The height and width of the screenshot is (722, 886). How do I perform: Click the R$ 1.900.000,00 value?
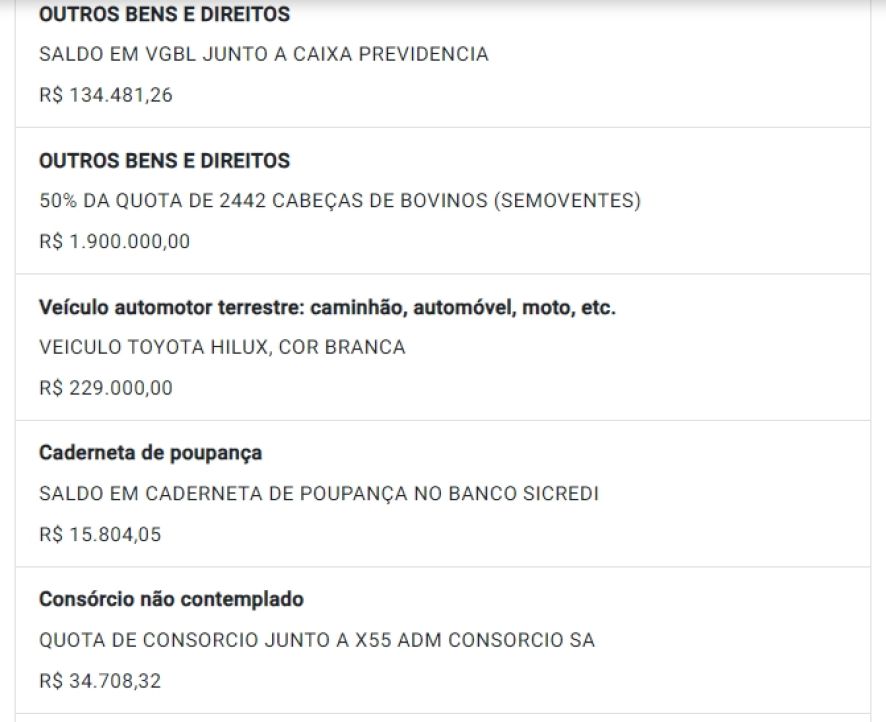(x=114, y=241)
